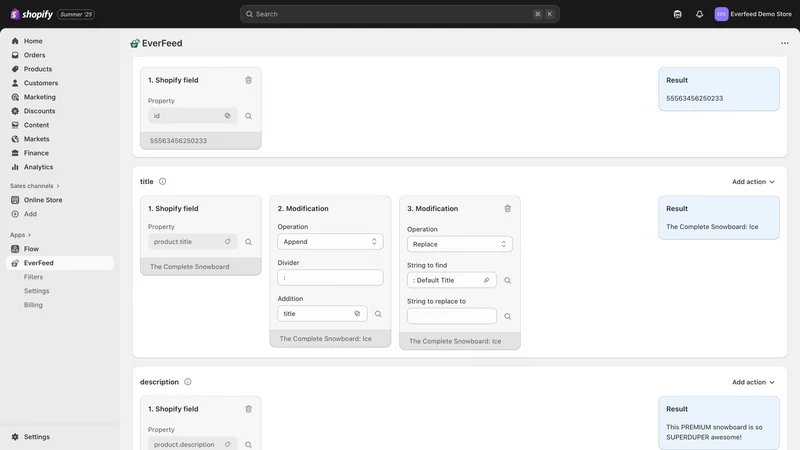
Task: Focus the top Search bar
Action: coord(399,14)
